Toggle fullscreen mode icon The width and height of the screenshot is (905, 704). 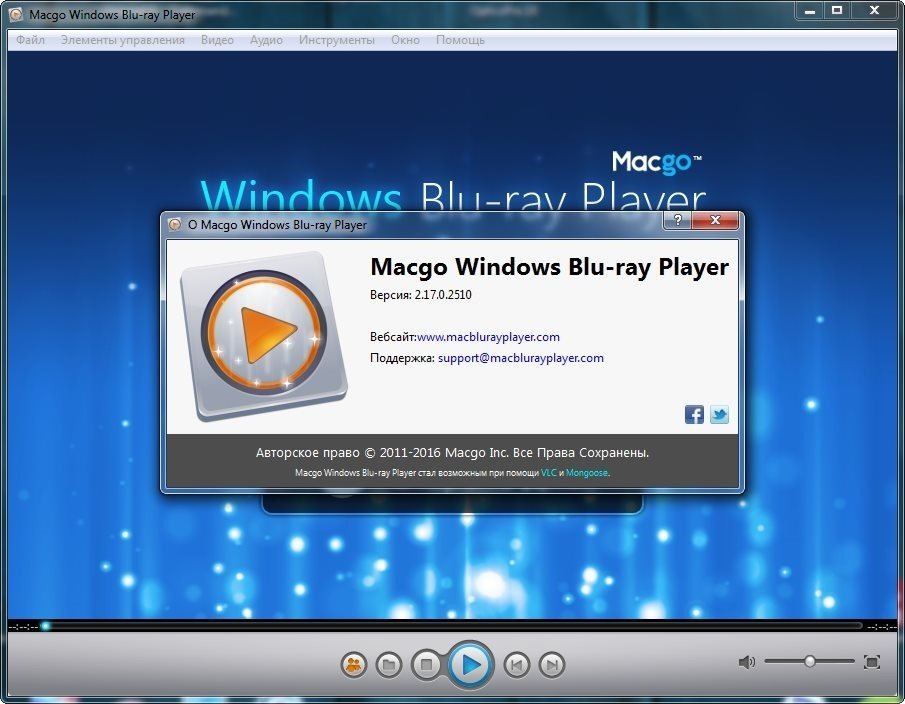click(872, 662)
